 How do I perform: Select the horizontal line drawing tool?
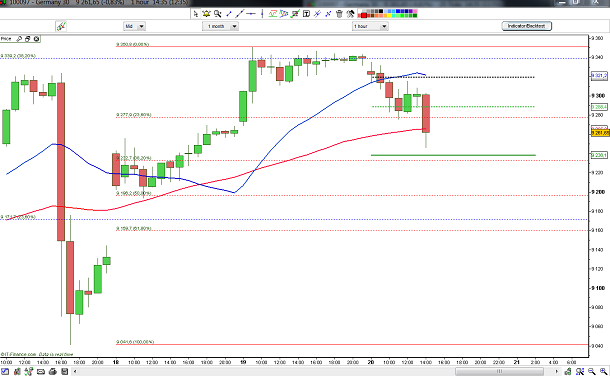[x=251, y=14]
